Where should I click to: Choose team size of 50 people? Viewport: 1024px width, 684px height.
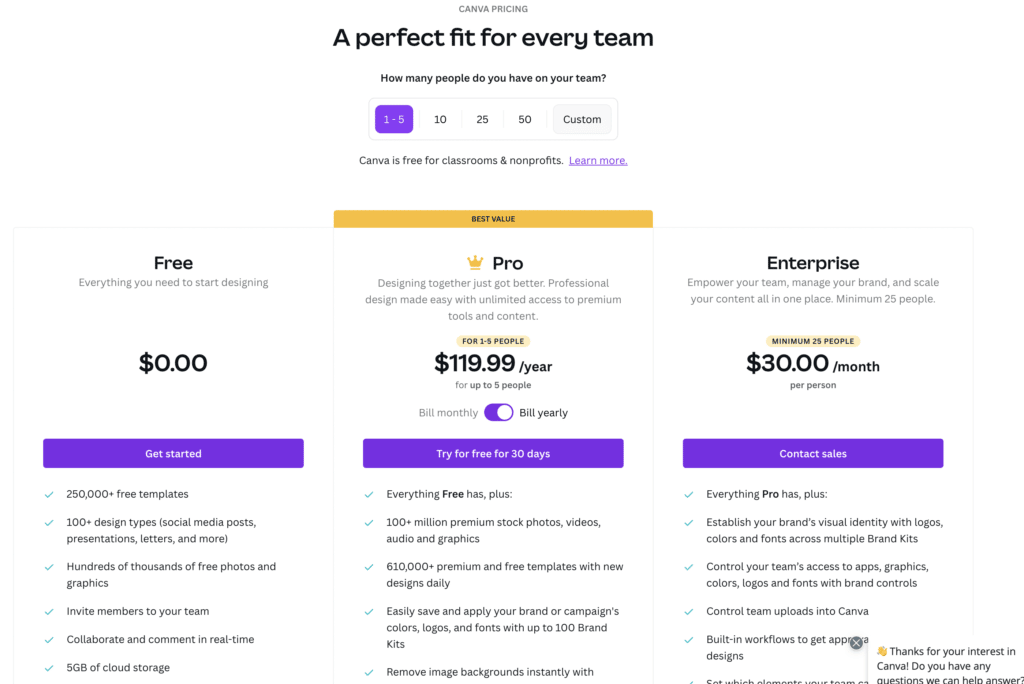pyautogui.click(x=524, y=119)
